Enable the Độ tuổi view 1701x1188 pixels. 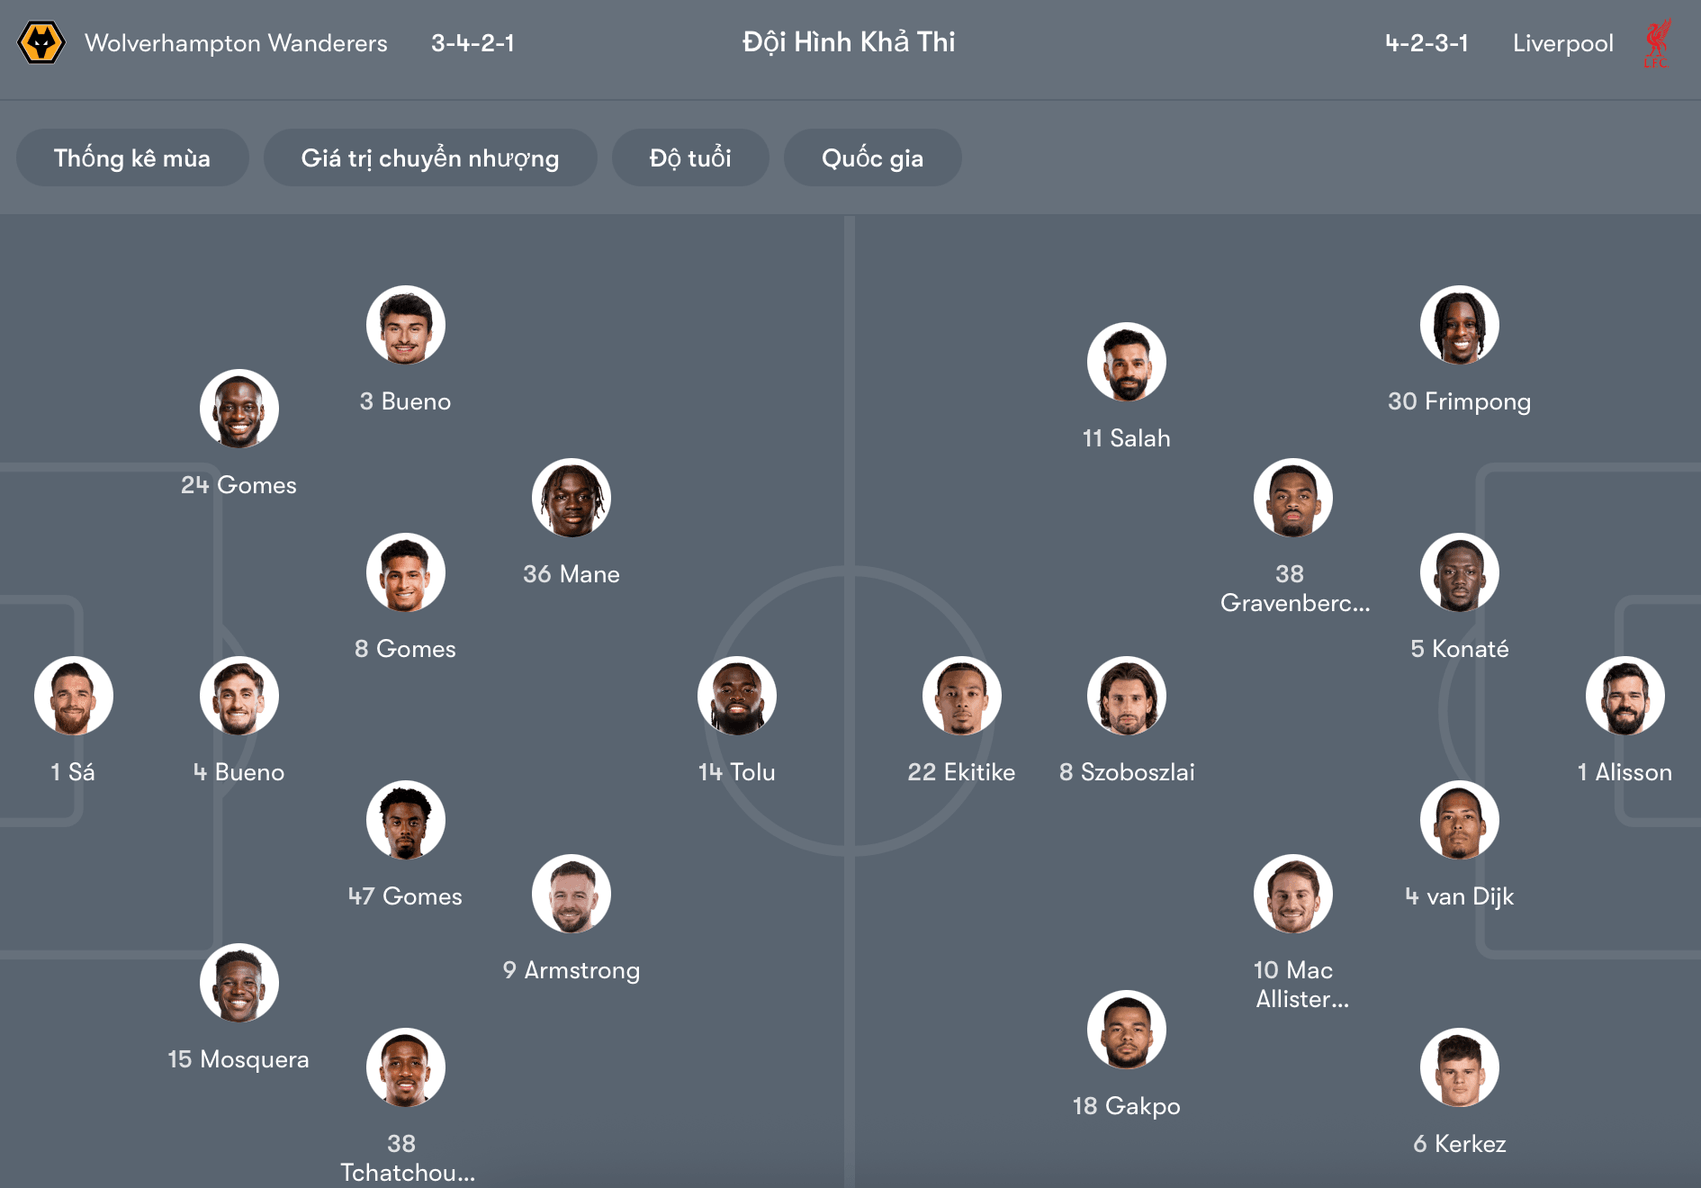pyautogui.click(x=690, y=157)
